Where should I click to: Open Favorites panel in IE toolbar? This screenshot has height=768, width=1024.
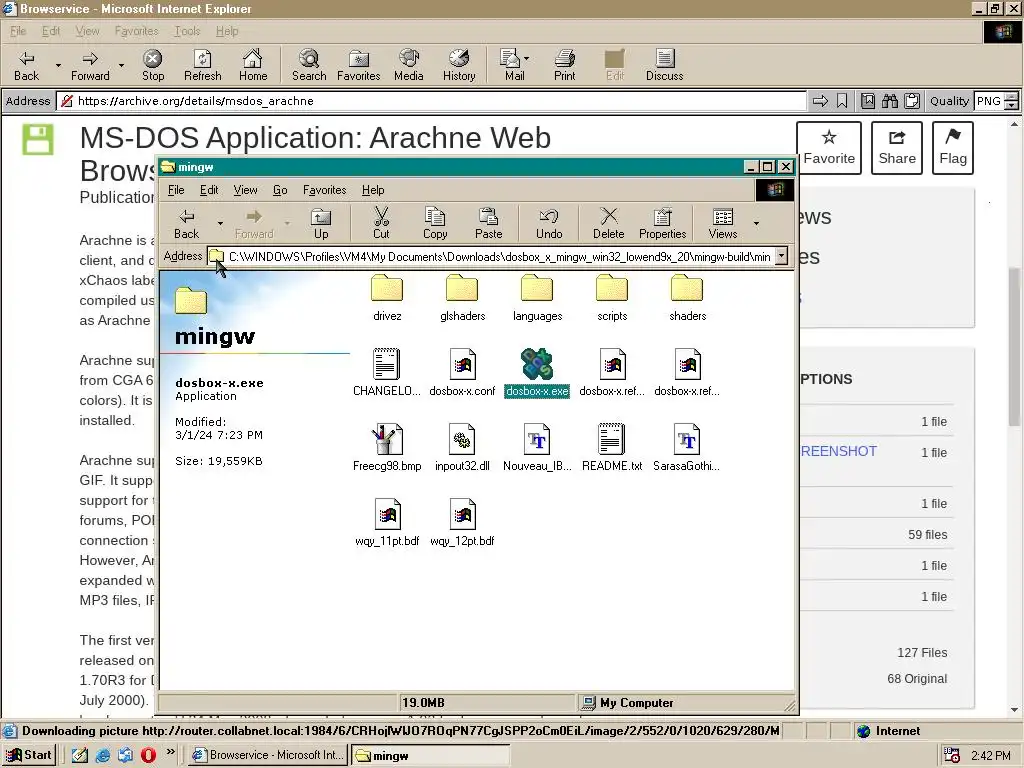point(359,65)
